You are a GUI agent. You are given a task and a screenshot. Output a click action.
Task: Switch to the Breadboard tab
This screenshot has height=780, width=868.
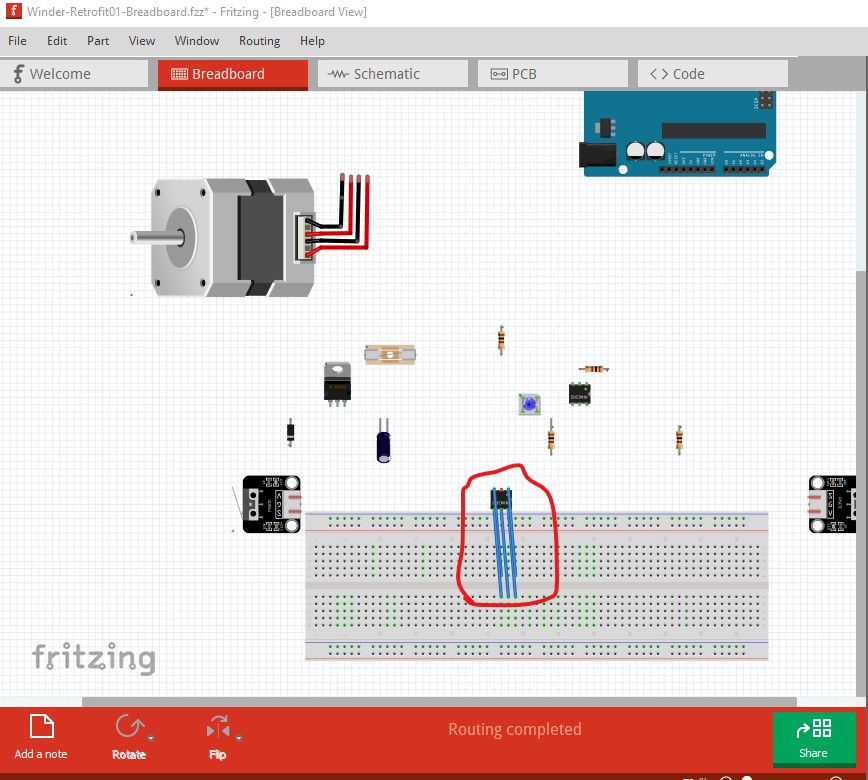pos(232,74)
